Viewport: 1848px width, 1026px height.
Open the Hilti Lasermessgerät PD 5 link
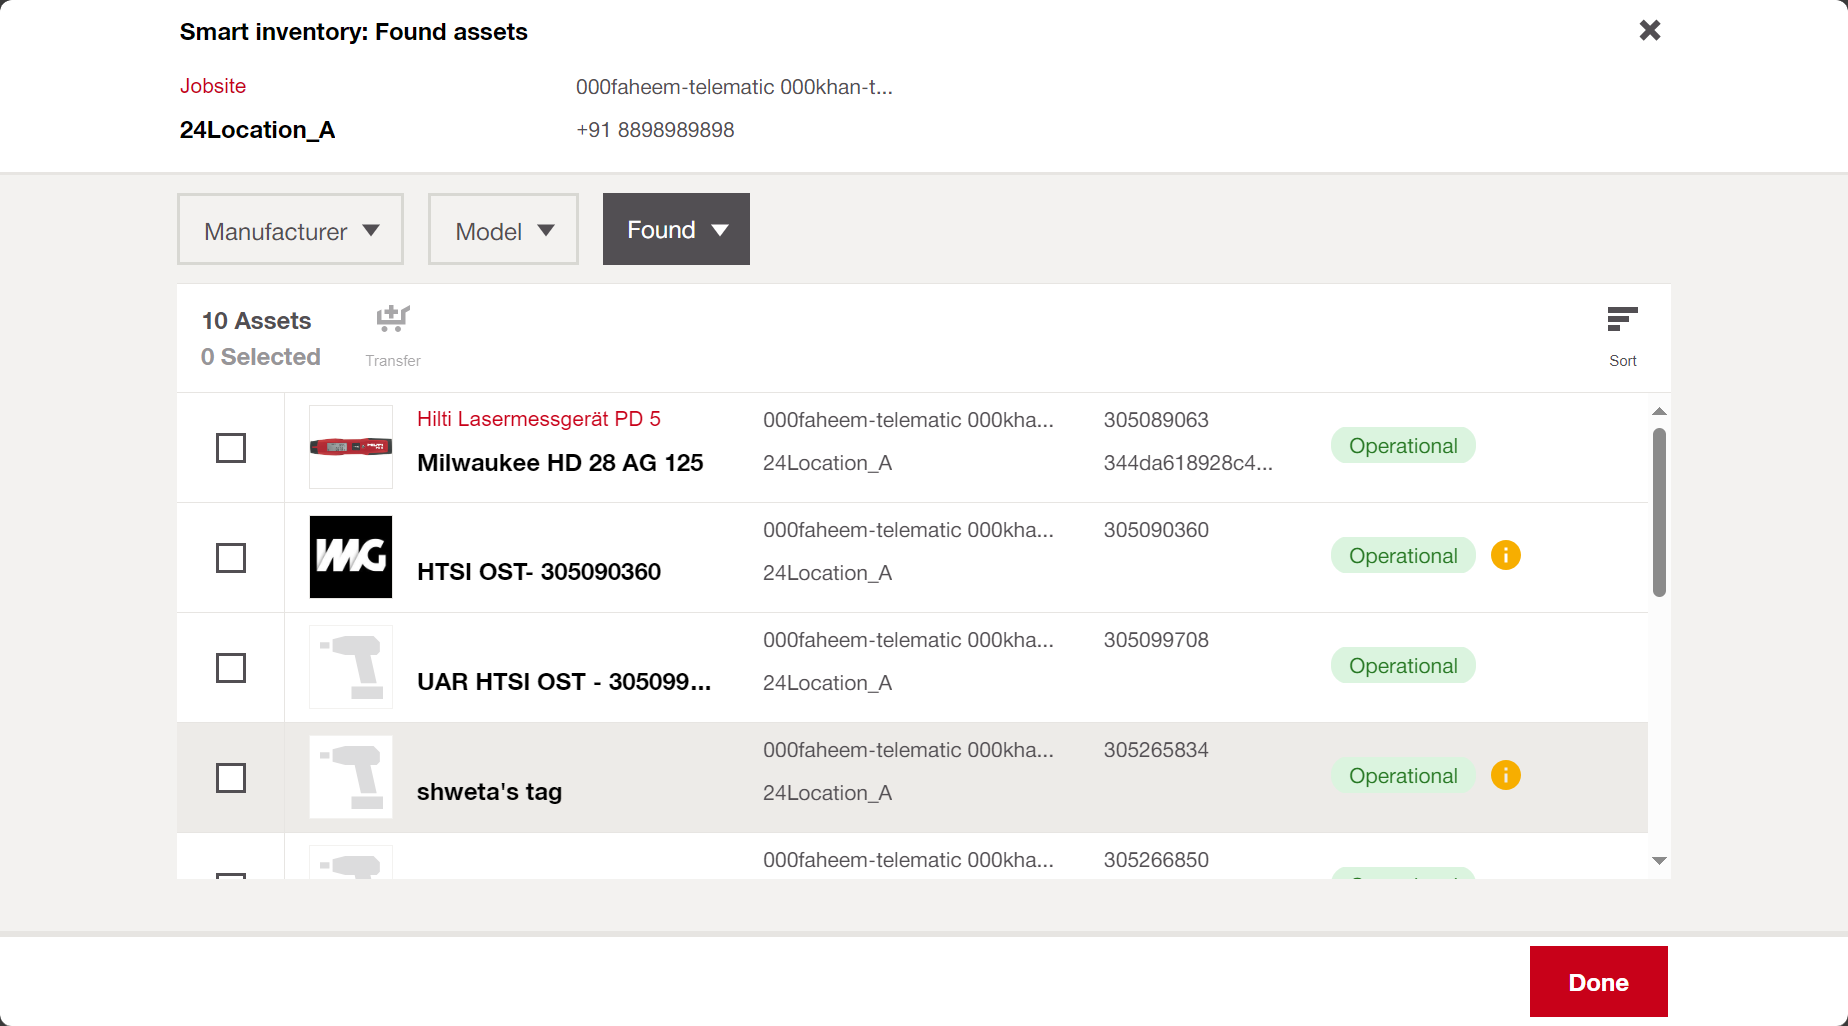[x=538, y=419]
